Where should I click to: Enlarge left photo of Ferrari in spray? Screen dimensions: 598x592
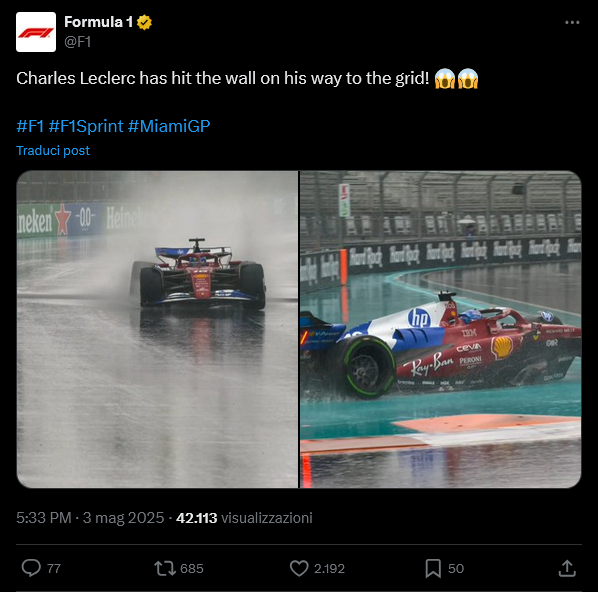(x=157, y=329)
